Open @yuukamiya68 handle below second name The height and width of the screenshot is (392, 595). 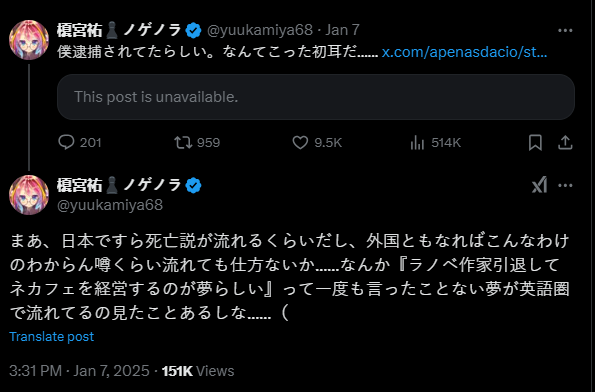point(110,205)
